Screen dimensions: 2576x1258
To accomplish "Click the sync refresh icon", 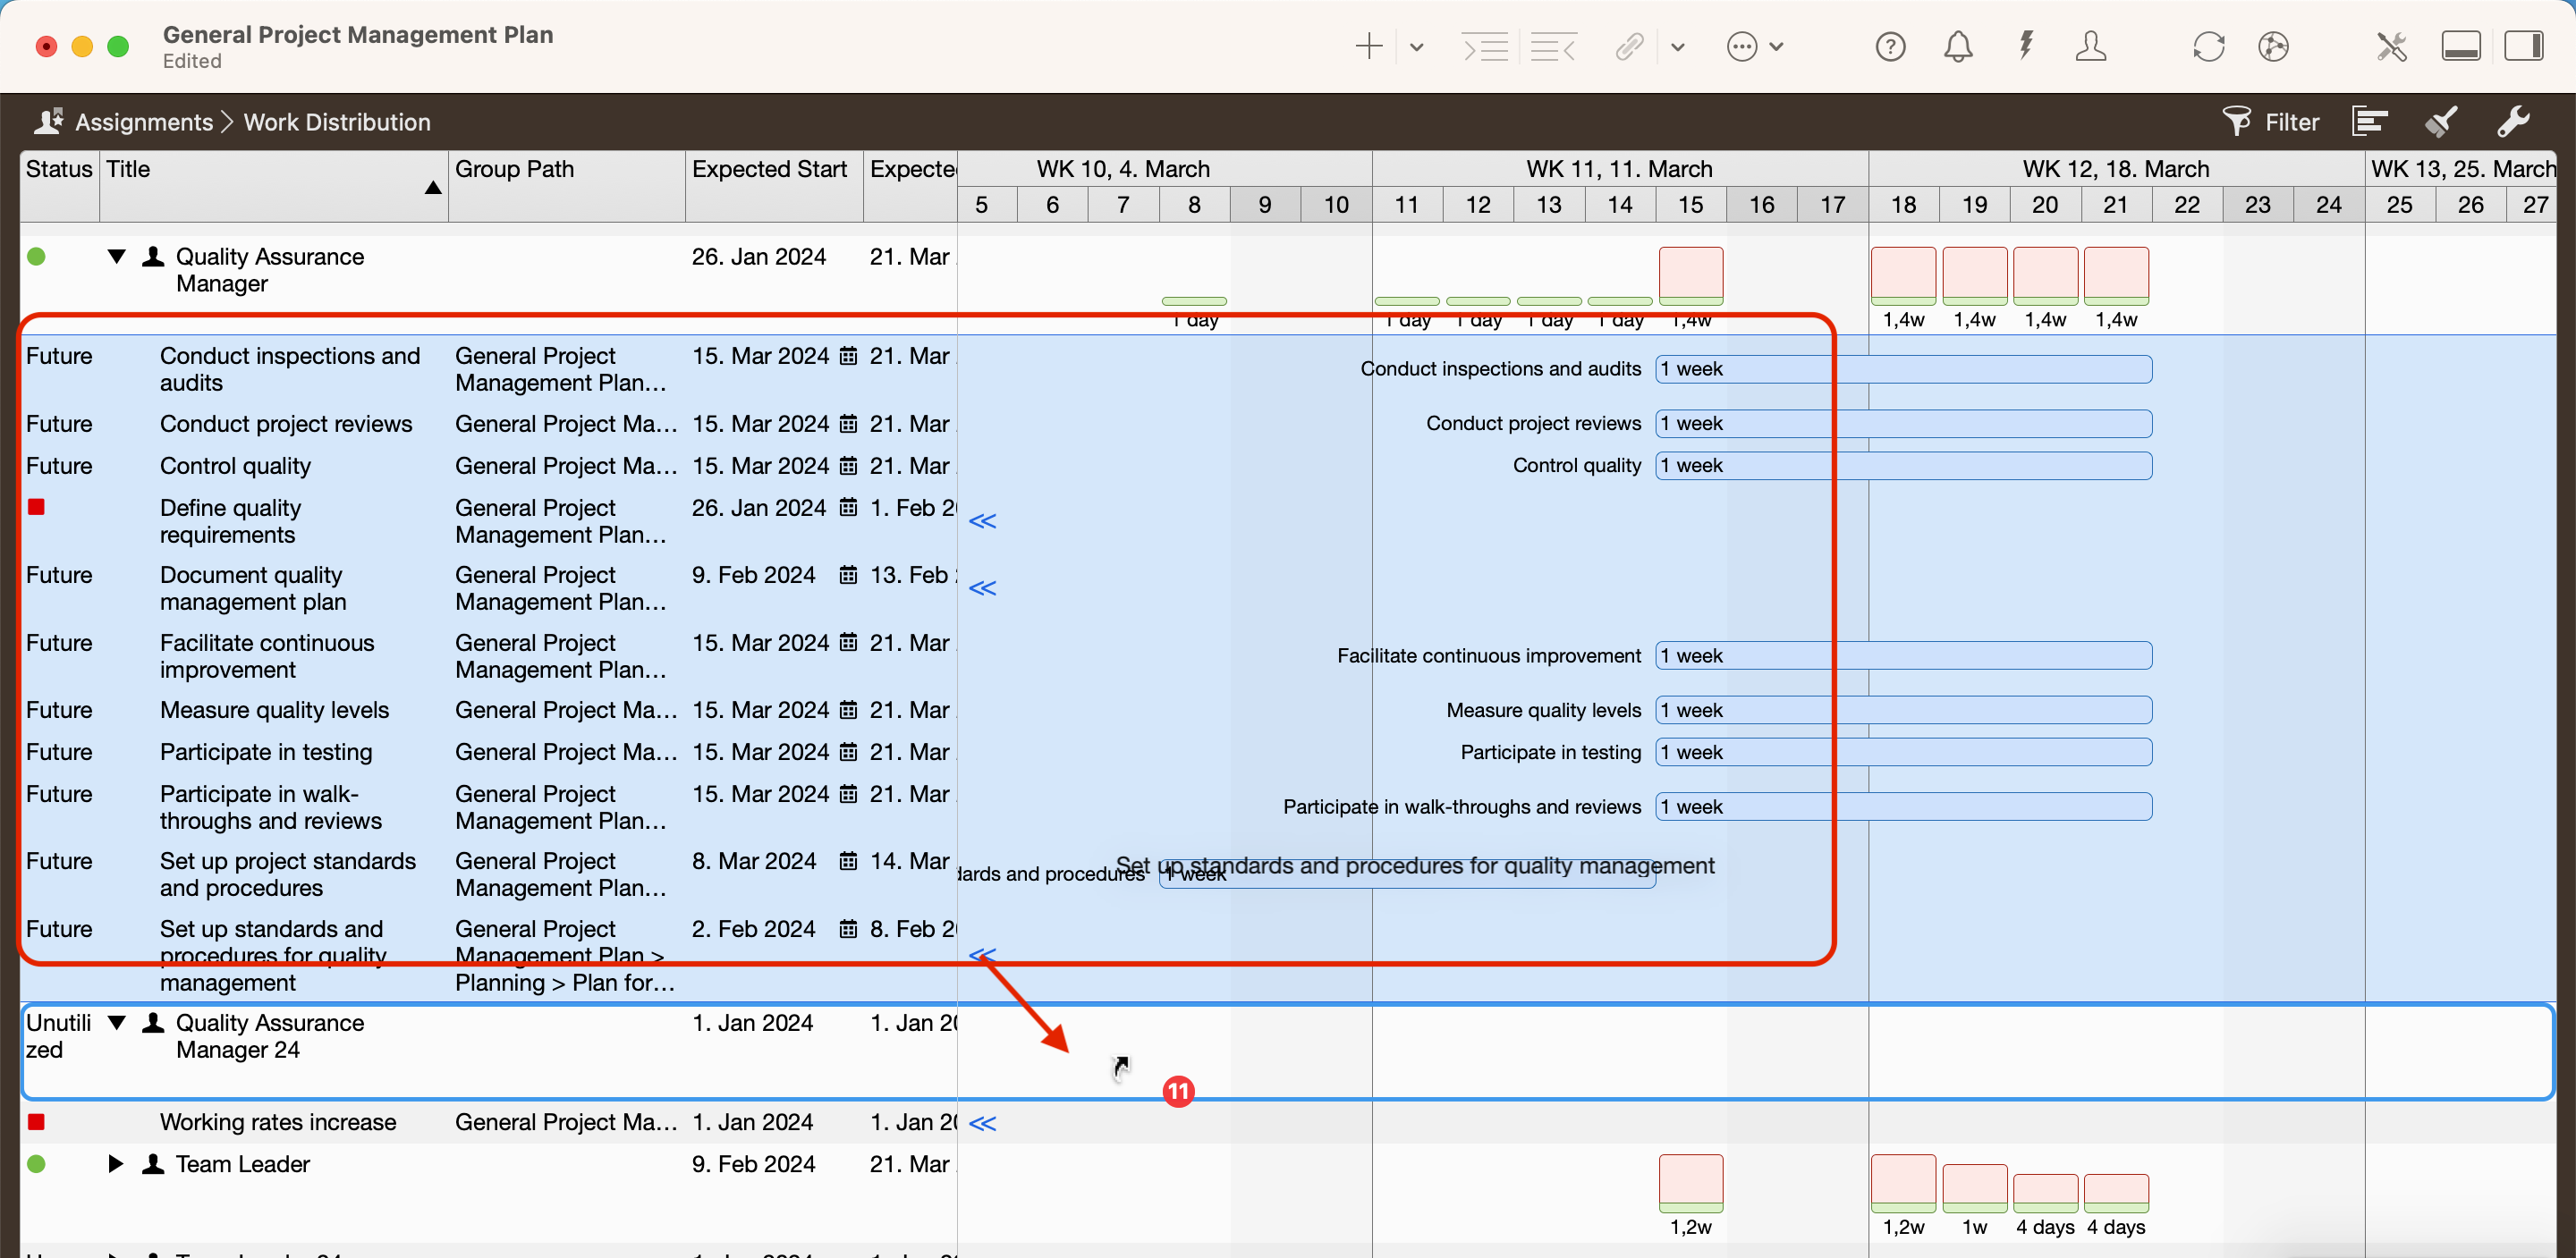I will point(2208,47).
